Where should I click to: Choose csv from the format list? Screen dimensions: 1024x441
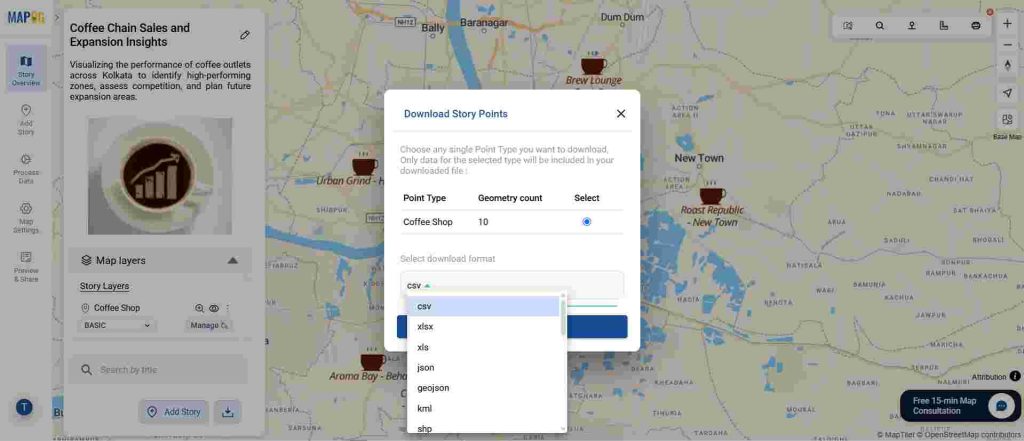pos(483,306)
